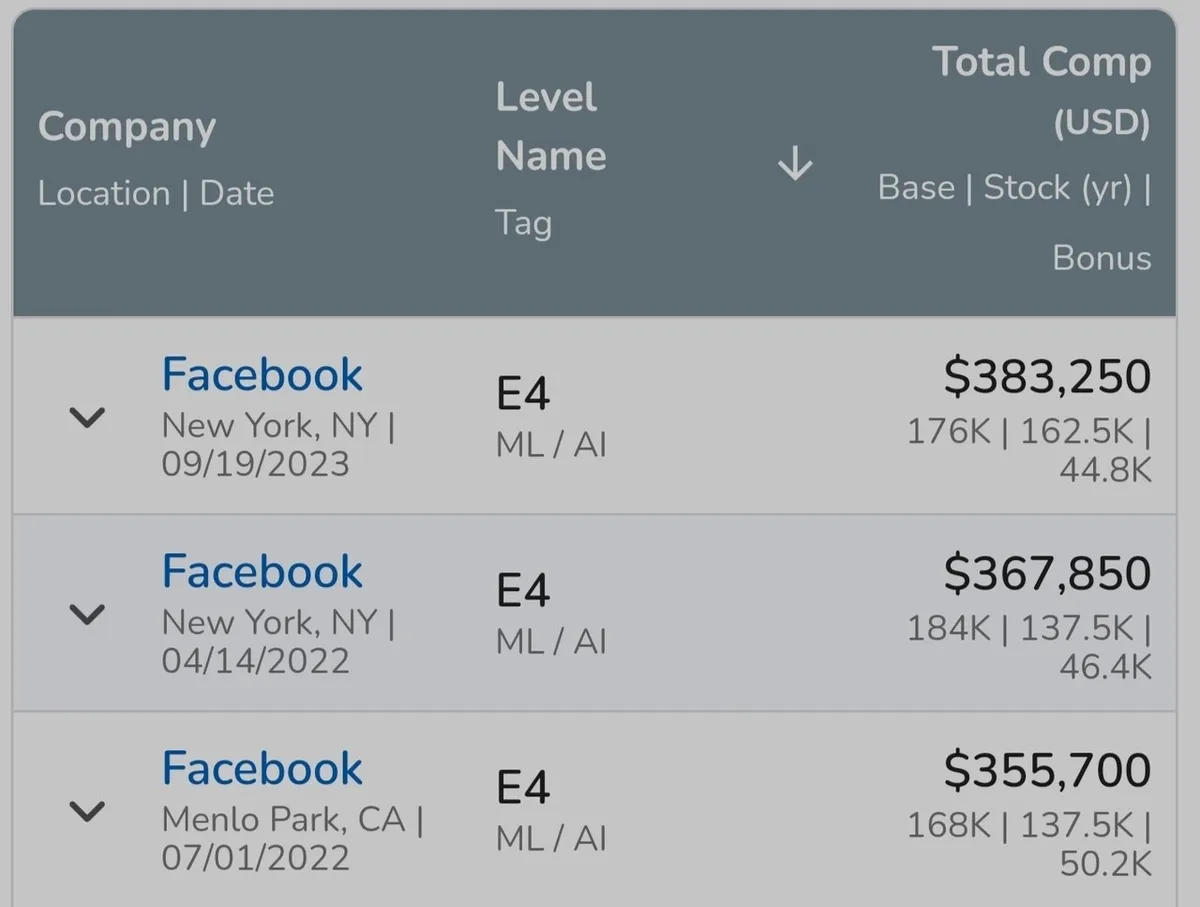The width and height of the screenshot is (1200, 907).
Task: Select the $383,250 total compensation value
Action: 1047,376
